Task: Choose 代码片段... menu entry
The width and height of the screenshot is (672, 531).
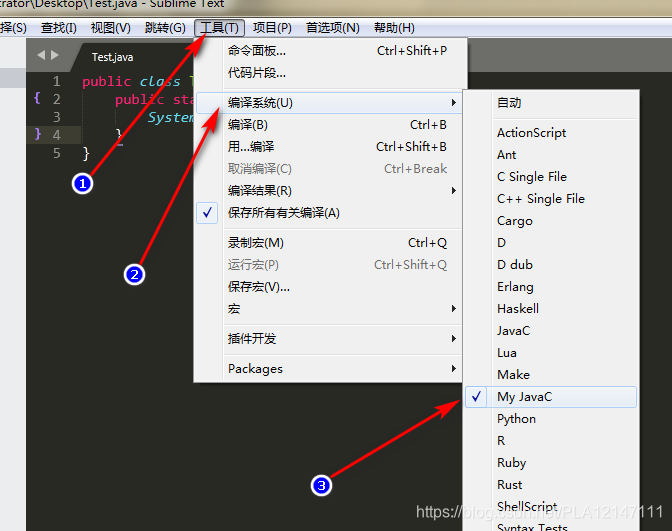Action: click(x=329, y=73)
